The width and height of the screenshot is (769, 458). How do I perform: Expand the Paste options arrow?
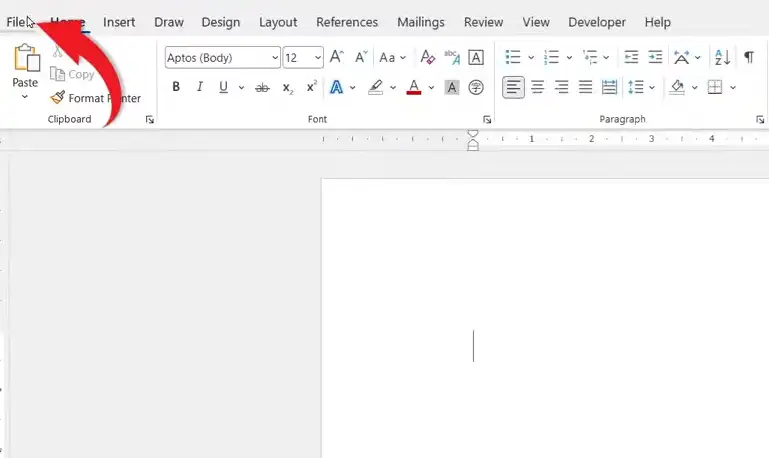tap(25, 97)
